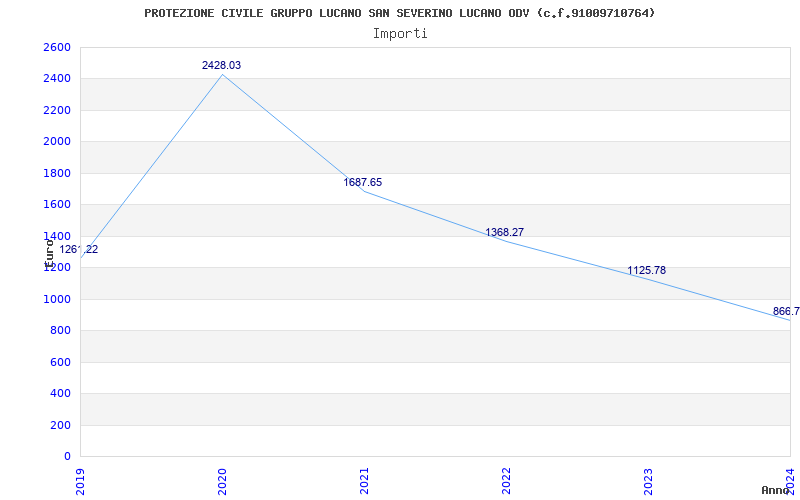Click the 1600 y-axis value
Viewport: 800px width, 500px height.
pos(57,205)
